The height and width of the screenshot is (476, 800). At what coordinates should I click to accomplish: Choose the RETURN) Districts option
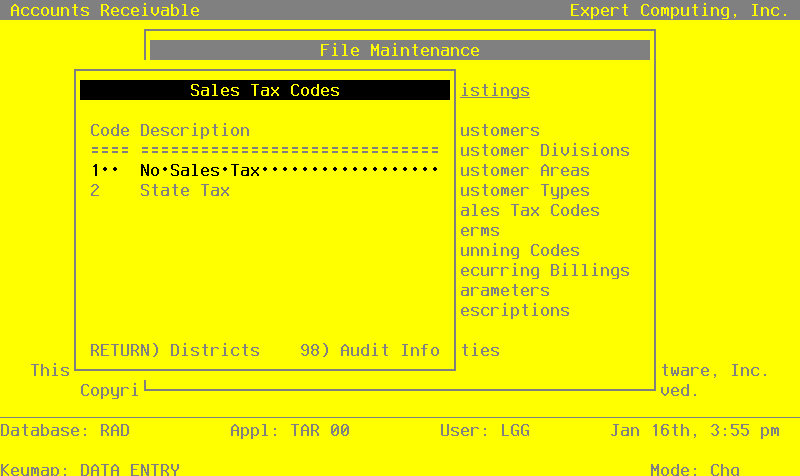(175, 350)
